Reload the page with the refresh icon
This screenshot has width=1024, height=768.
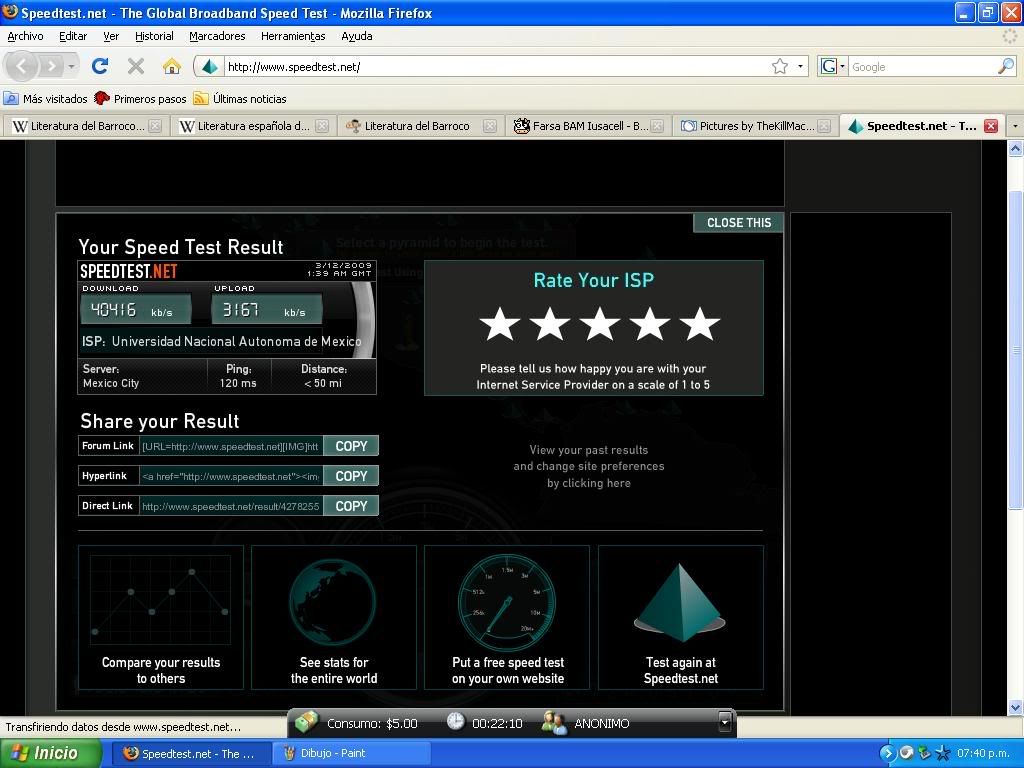coord(100,66)
